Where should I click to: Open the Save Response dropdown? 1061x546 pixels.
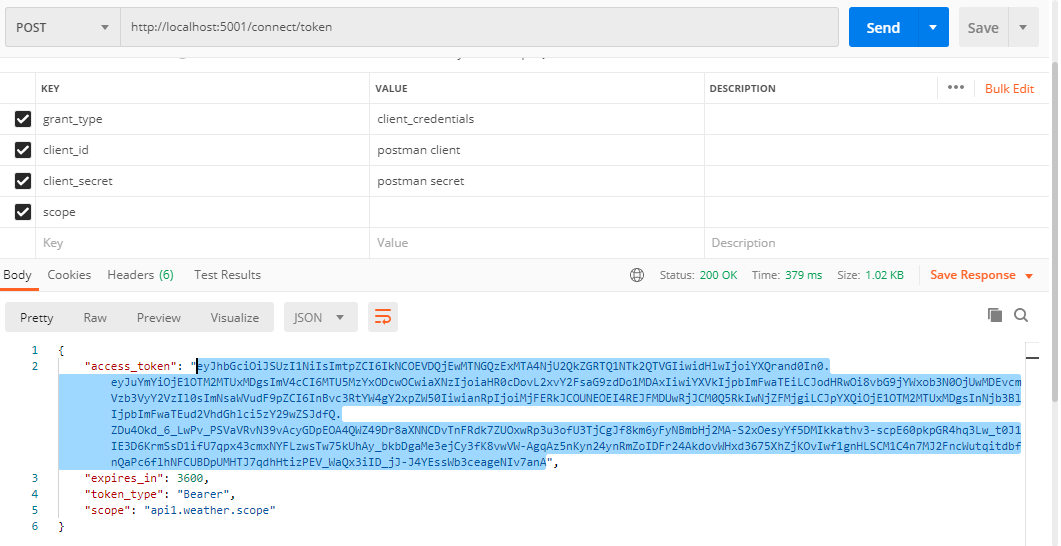[982, 275]
